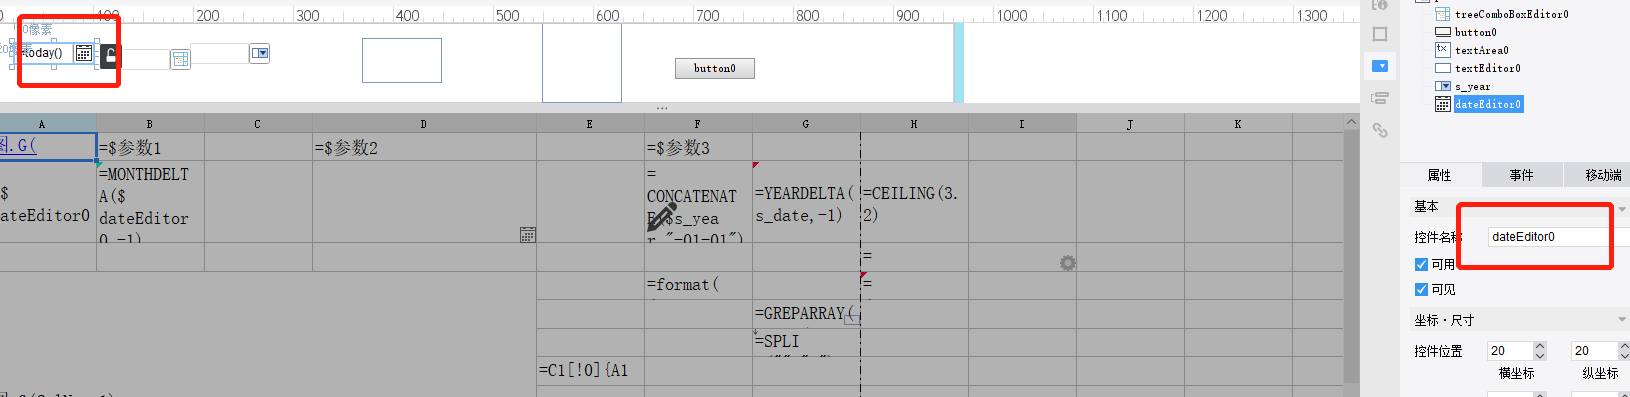Open the widget settings sidebar icon (blue dropdown)
The width and height of the screenshot is (1630, 397).
pyautogui.click(x=1380, y=66)
